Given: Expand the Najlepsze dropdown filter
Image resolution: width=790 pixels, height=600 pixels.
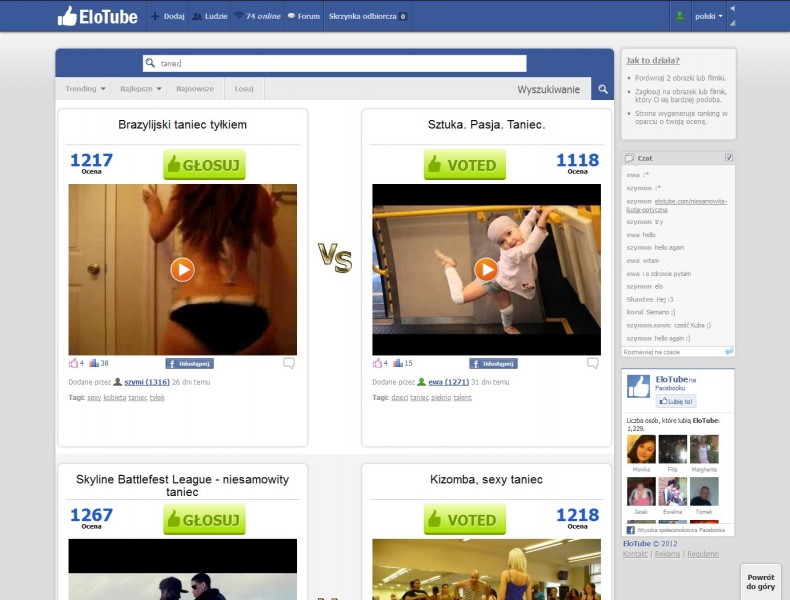Looking at the screenshot, I should point(142,89).
